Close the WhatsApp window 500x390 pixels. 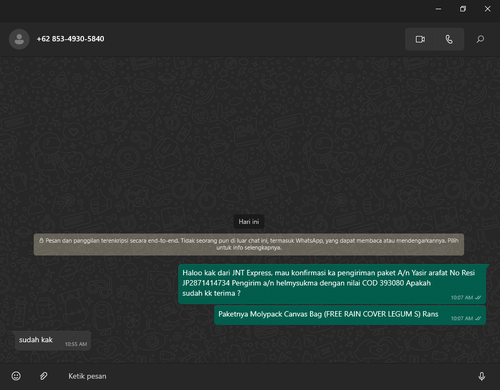click(x=487, y=9)
